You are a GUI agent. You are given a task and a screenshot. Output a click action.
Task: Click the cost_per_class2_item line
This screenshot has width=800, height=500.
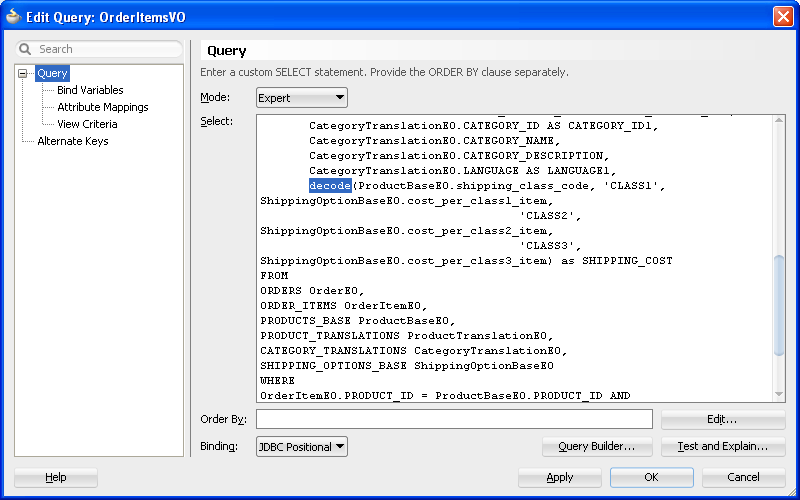coord(407,231)
